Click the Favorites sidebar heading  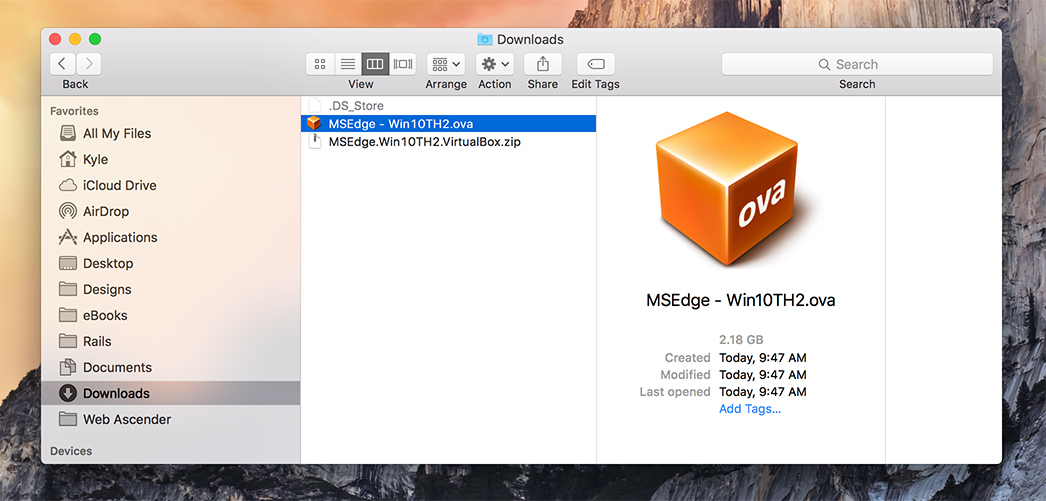(x=74, y=111)
